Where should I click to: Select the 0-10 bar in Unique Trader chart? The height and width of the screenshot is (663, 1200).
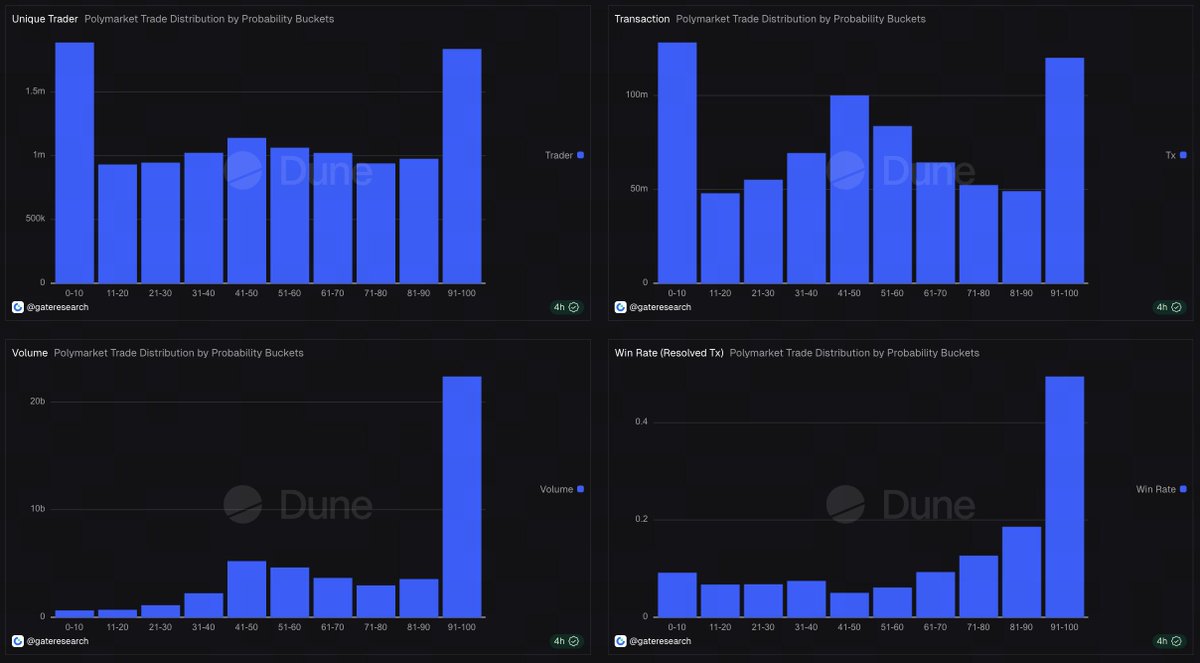(x=73, y=160)
